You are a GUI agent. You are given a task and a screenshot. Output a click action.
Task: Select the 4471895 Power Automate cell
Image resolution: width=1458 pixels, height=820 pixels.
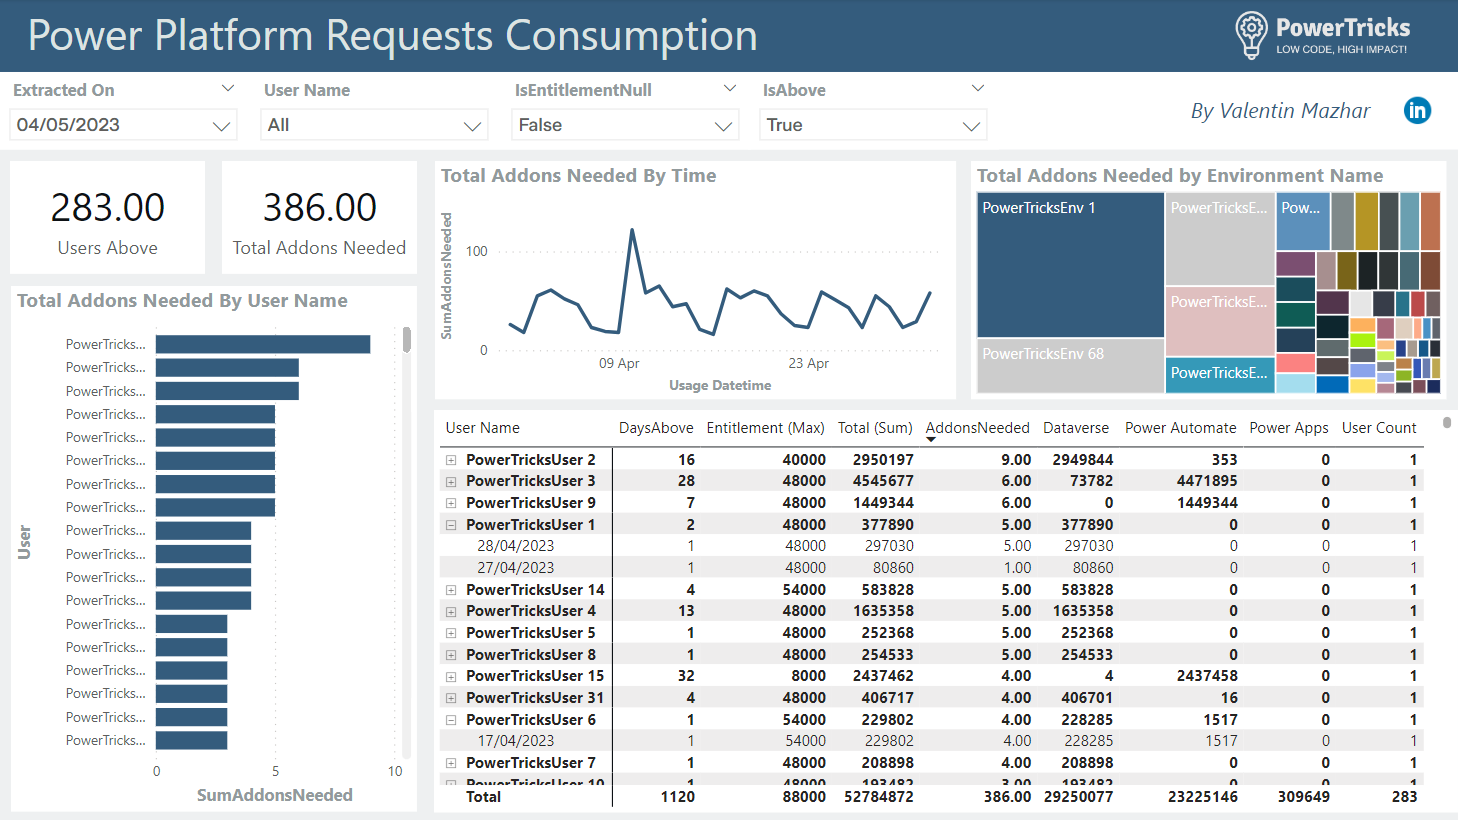point(1207,481)
